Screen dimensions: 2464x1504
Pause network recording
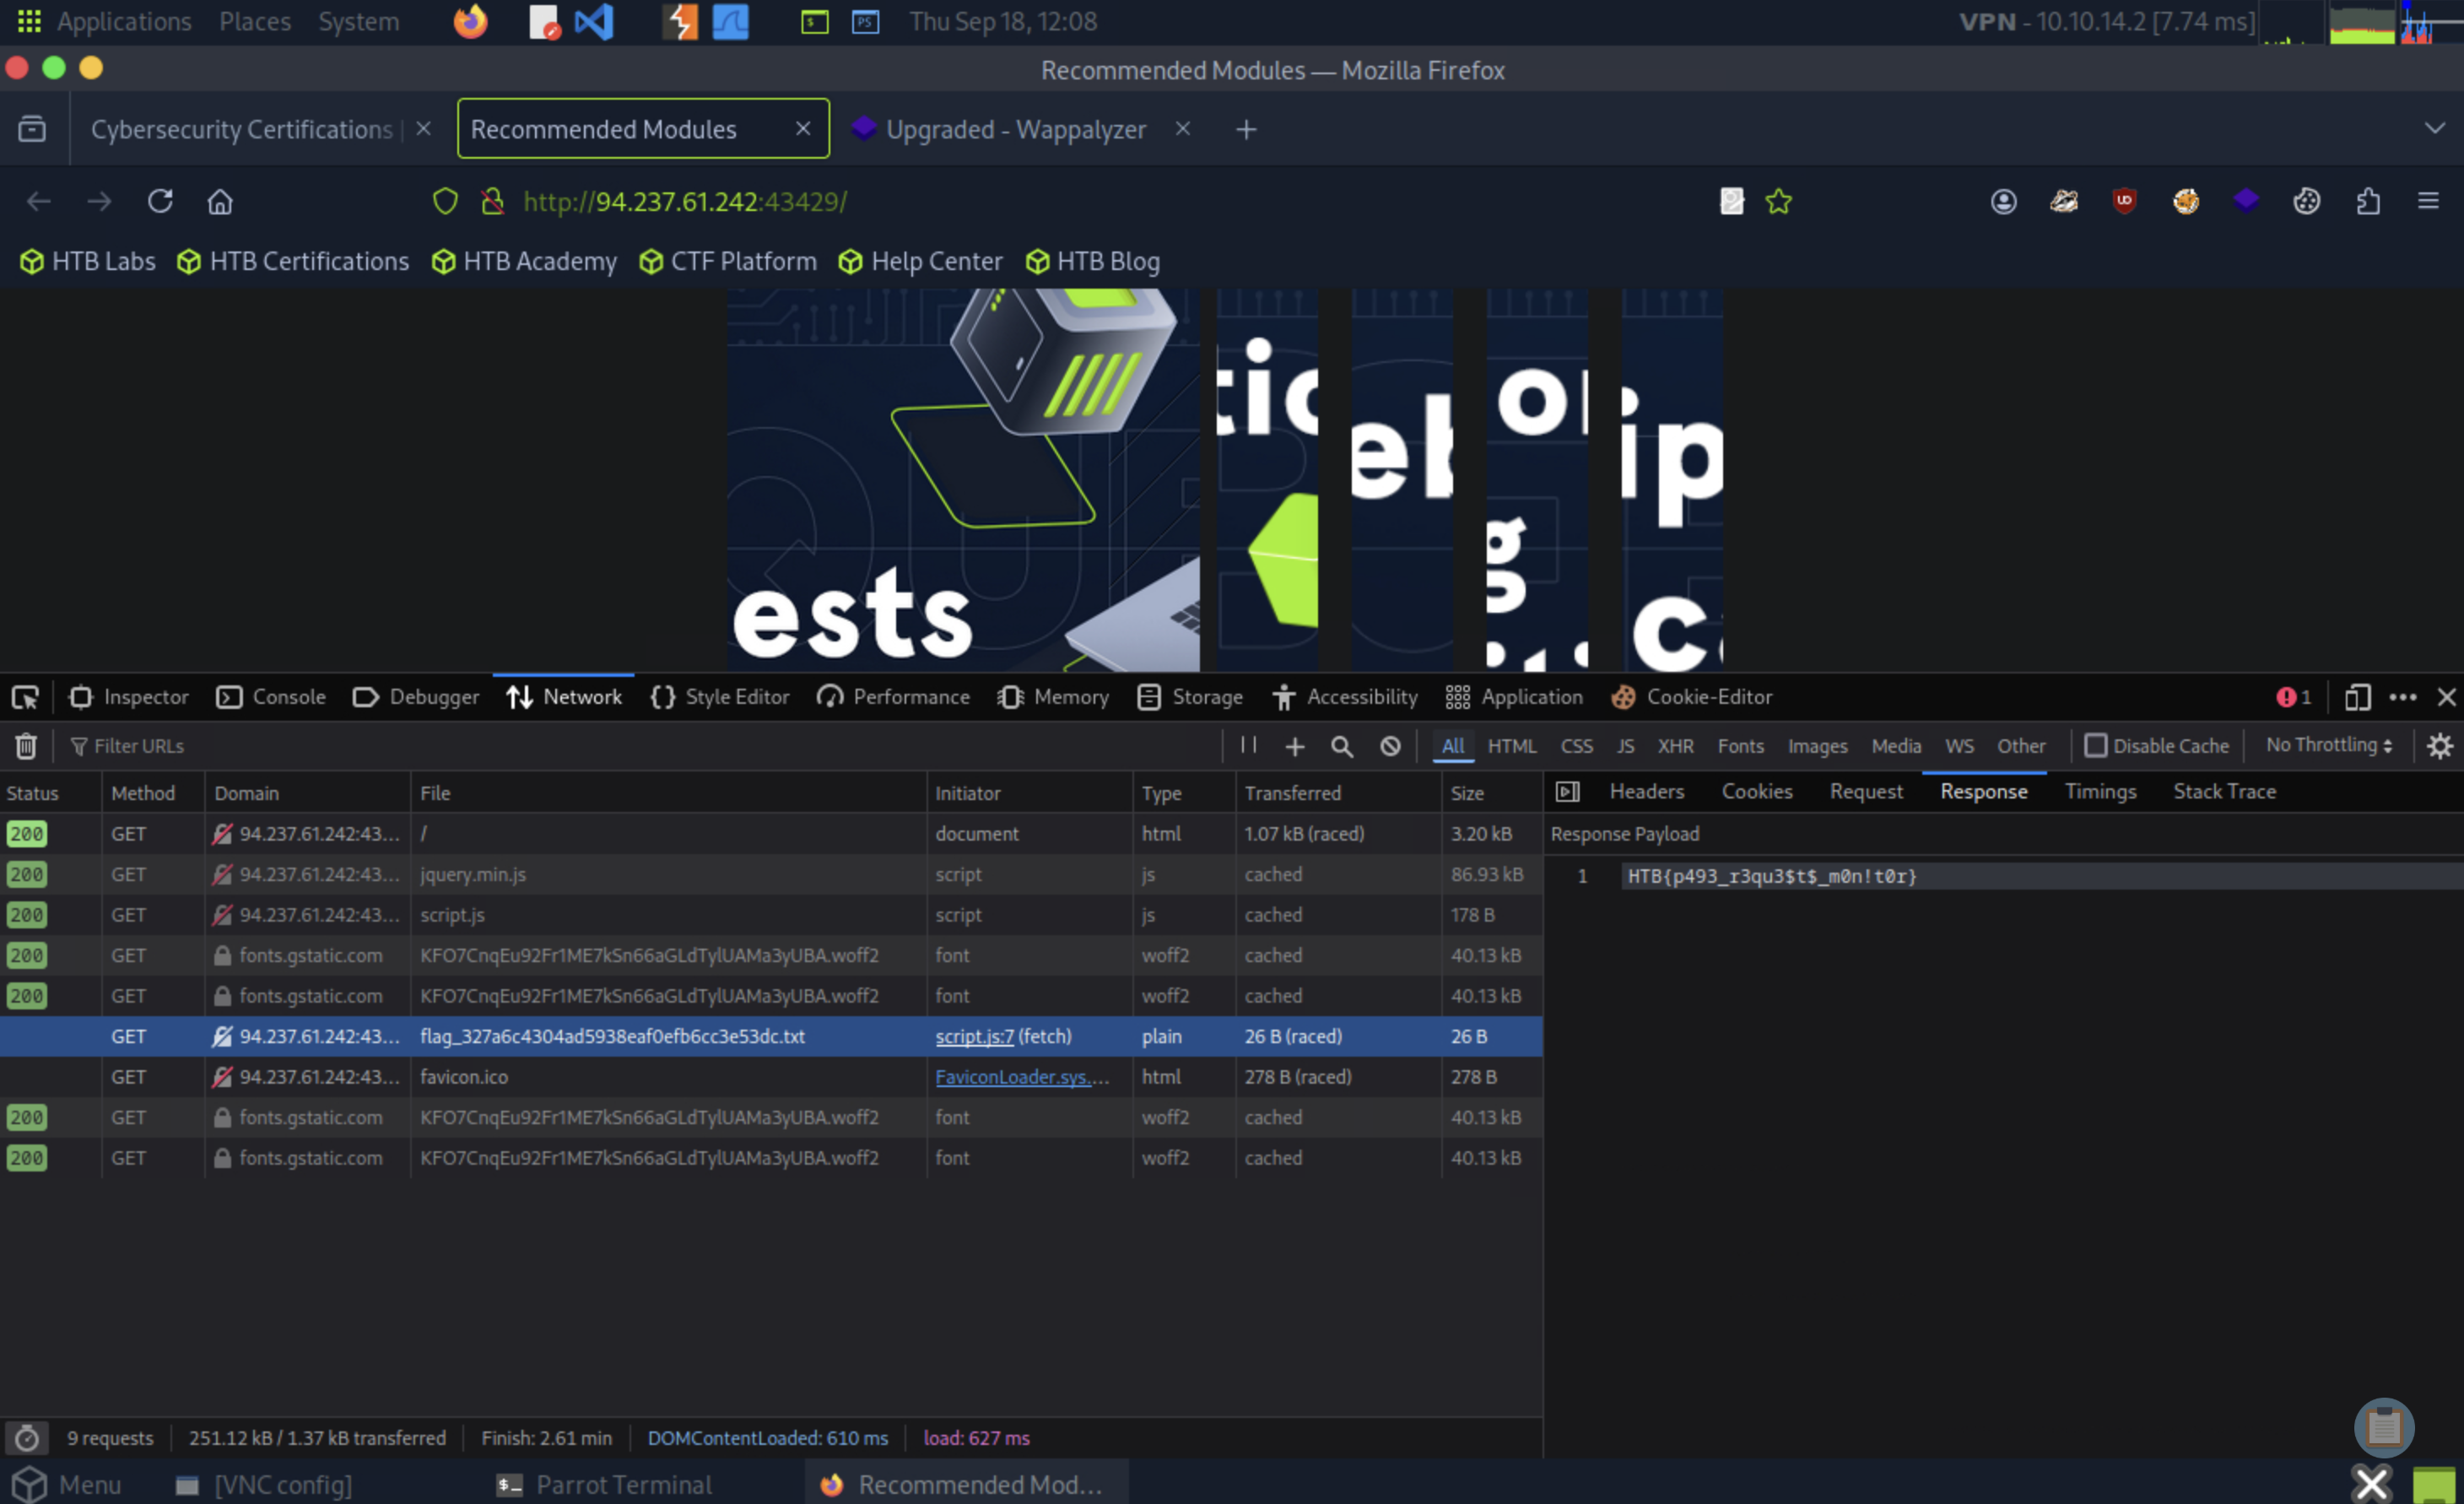(1248, 745)
